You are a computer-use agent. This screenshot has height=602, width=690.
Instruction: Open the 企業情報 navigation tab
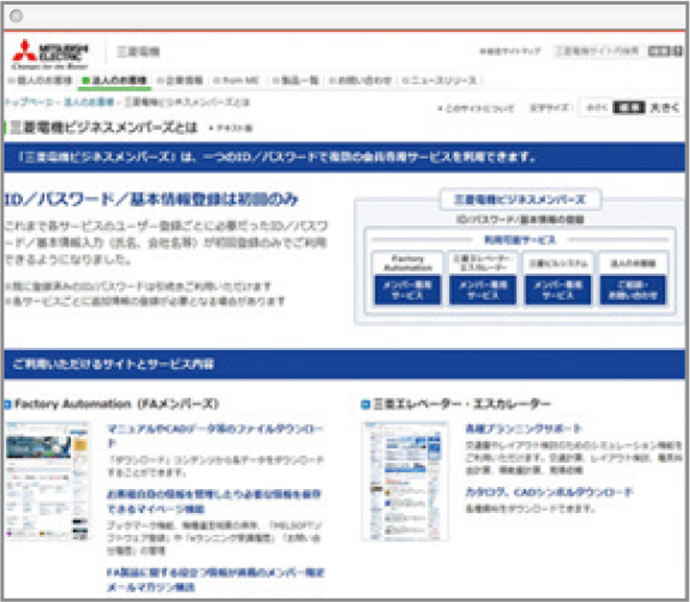[180, 81]
